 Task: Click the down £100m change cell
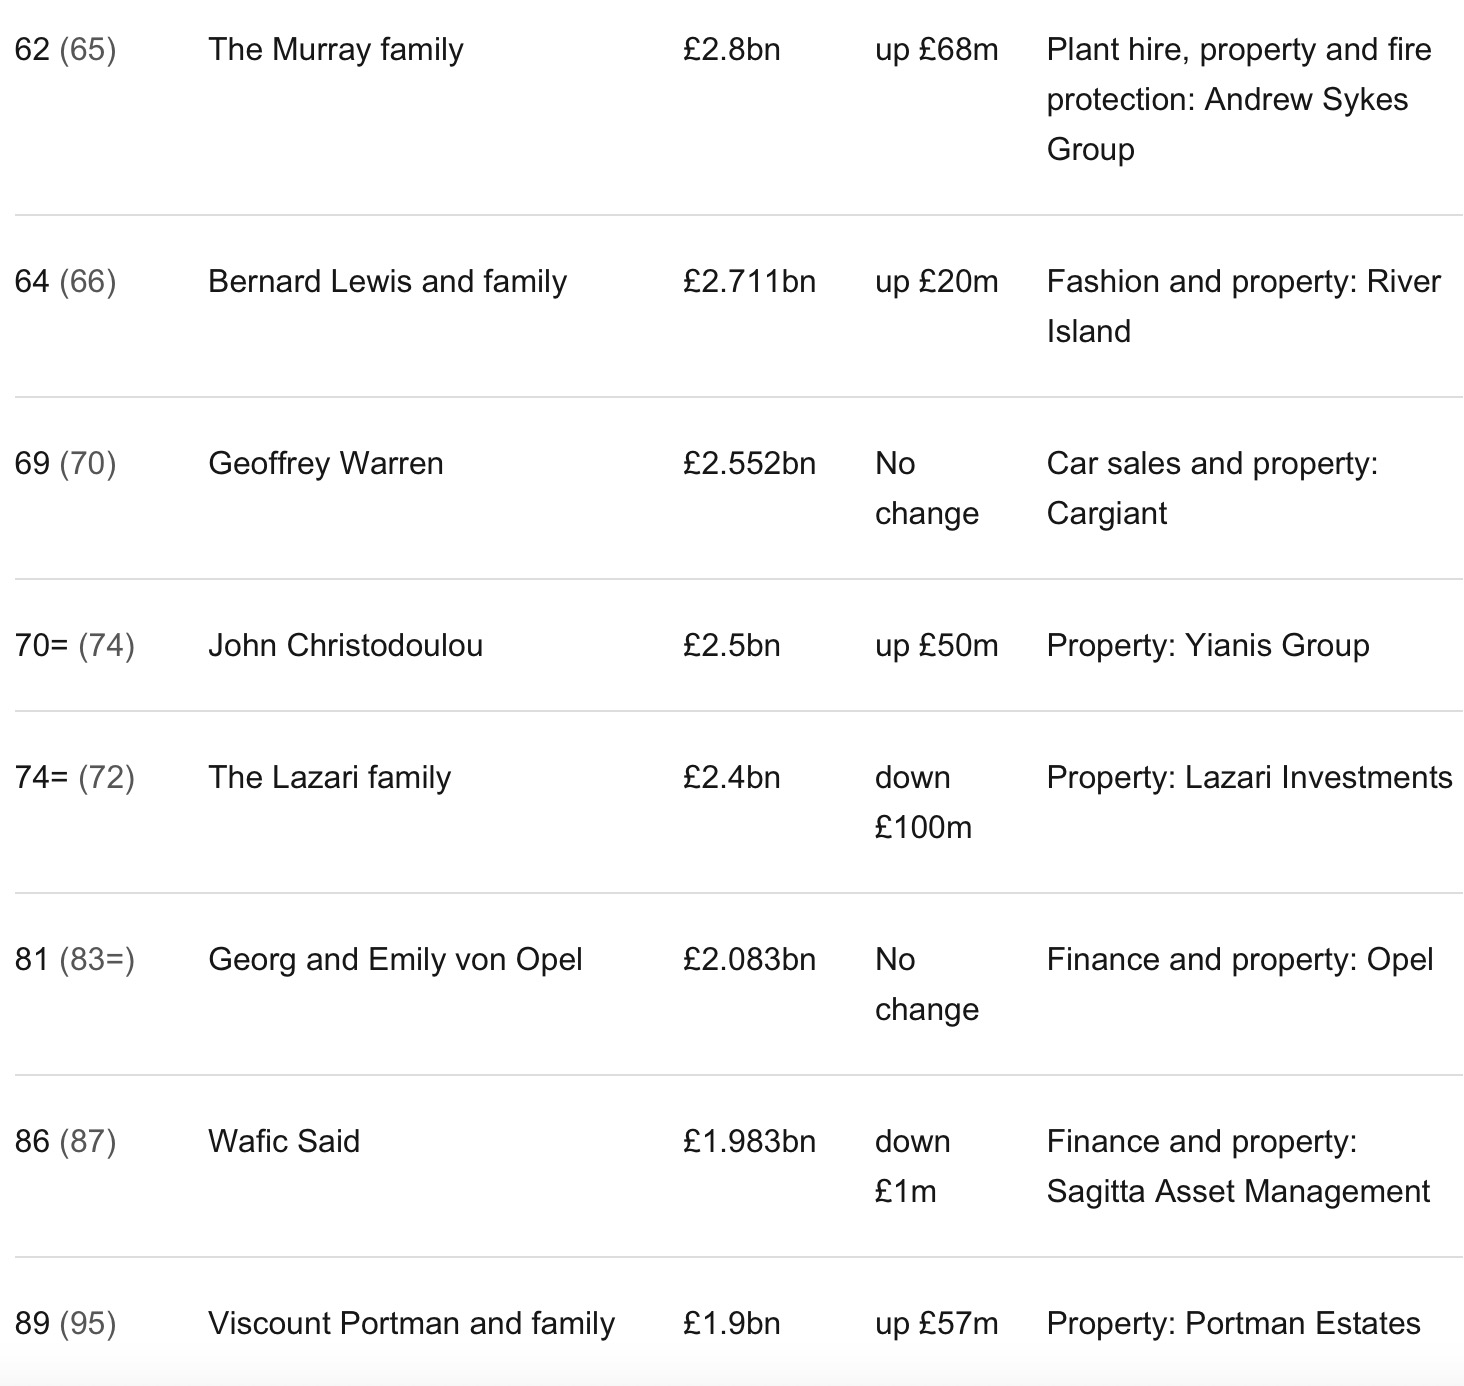(x=923, y=803)
